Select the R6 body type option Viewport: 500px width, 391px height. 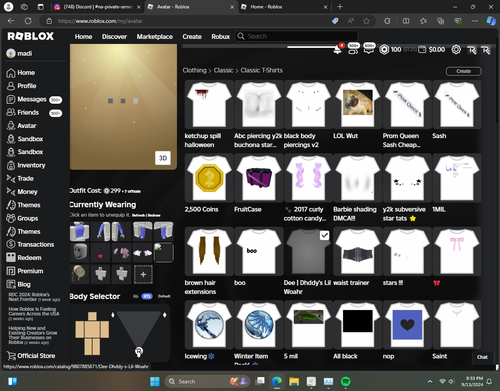[x=136, y=296]
